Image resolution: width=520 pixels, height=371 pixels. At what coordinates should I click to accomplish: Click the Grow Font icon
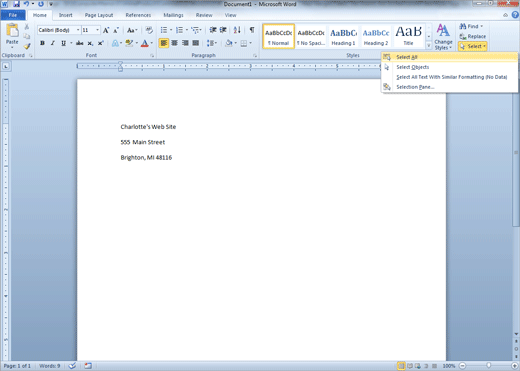[106, 30]
